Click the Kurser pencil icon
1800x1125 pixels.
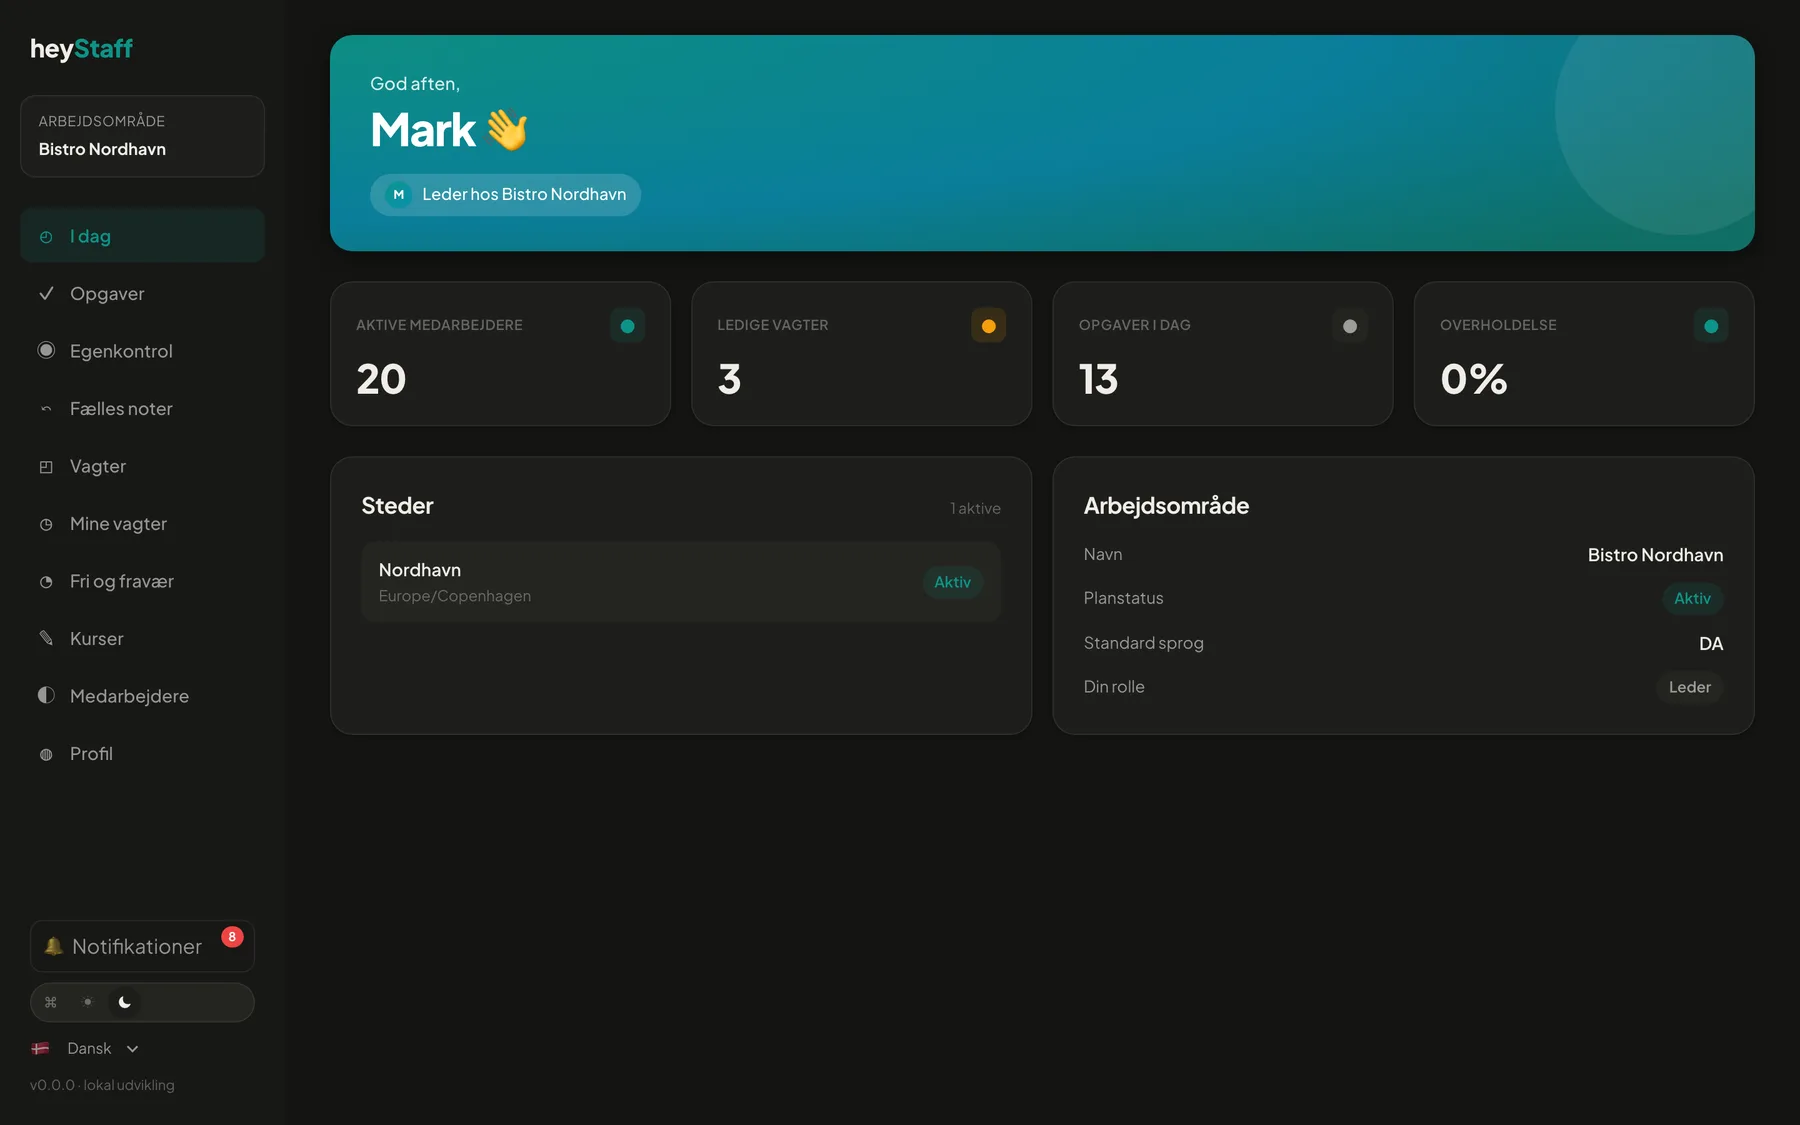pos(46,638)
